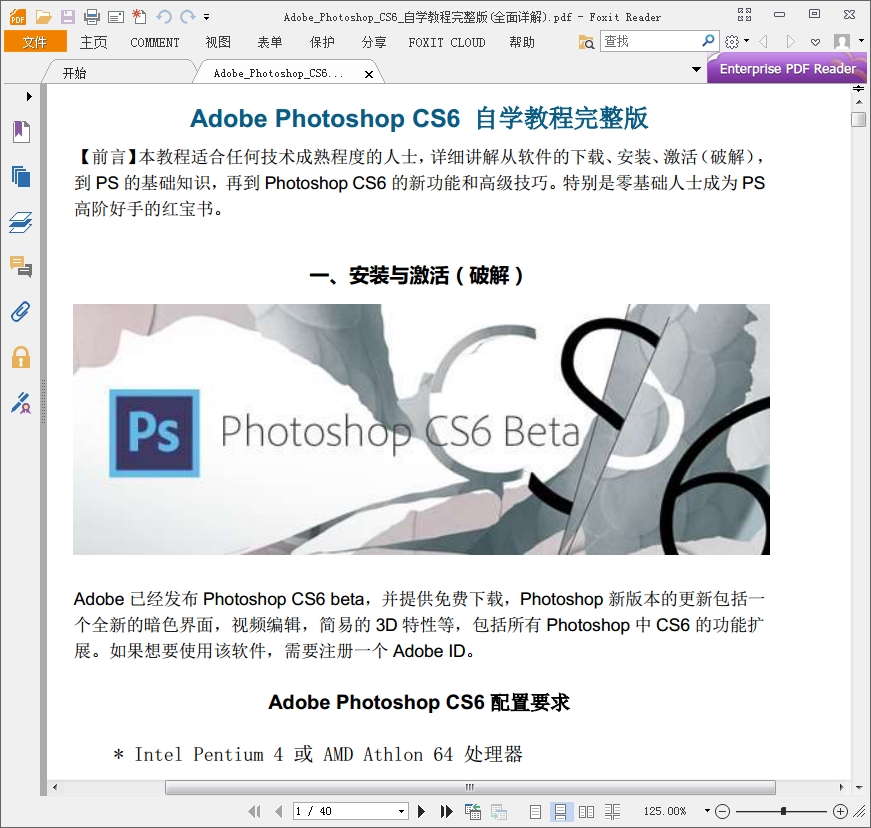The image size is (871, 828).
Task: Open the COMMENT ribbon tab
Action: tap(154, 42)
